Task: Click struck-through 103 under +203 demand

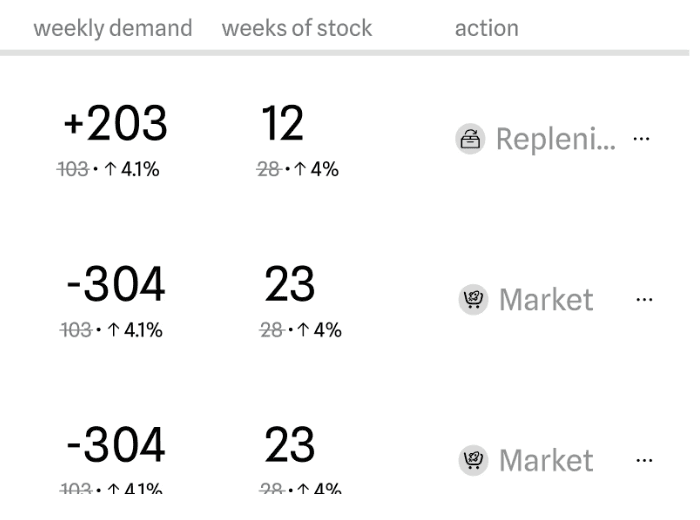Action: tap(73, 170)
